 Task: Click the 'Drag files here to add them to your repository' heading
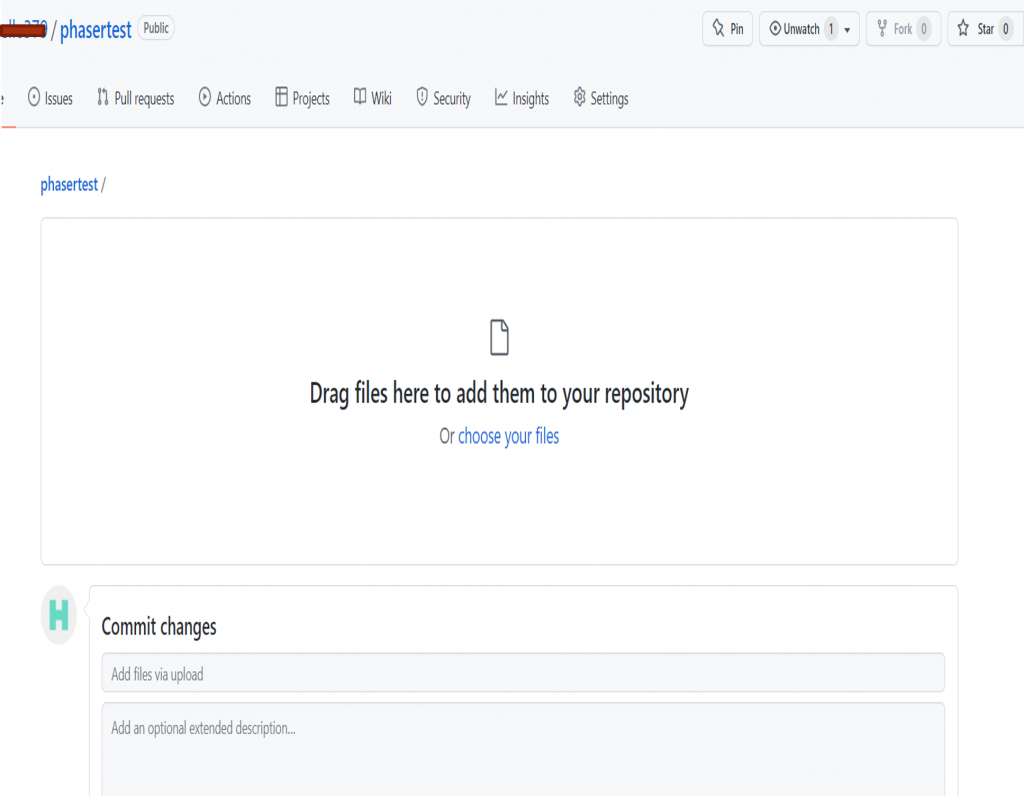[x=499, y=394]
